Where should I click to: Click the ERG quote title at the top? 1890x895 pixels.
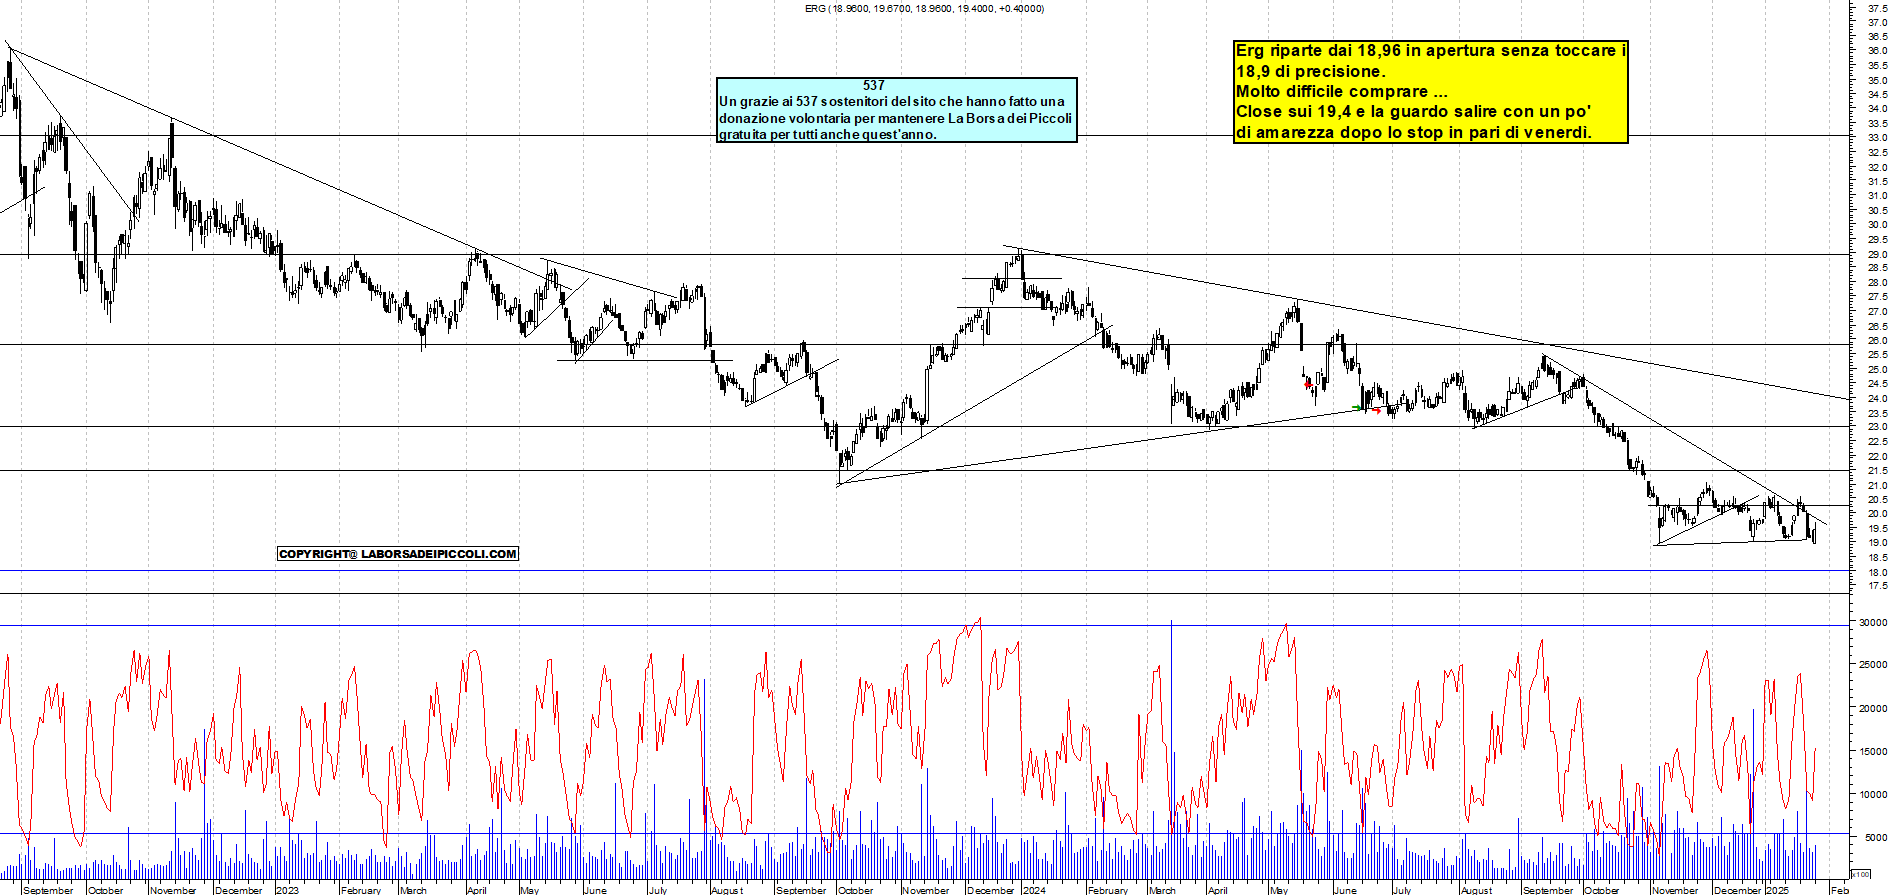pyautogui.click(x=924, y=8)
